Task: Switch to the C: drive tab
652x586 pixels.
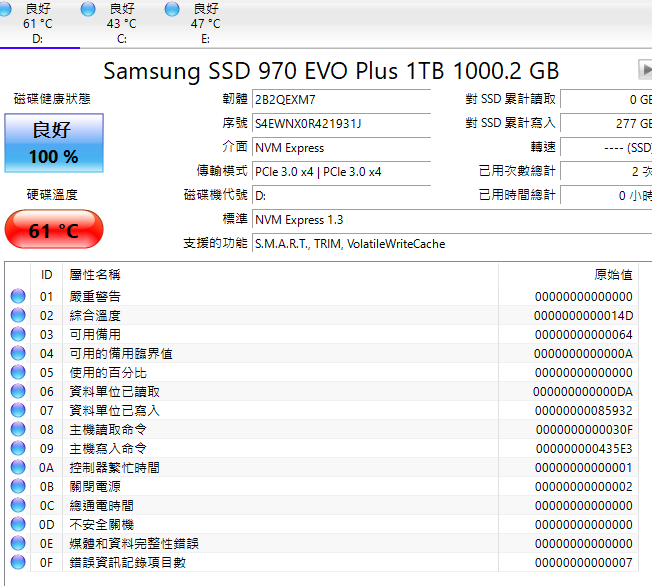Action: click(x=121, y=23)
